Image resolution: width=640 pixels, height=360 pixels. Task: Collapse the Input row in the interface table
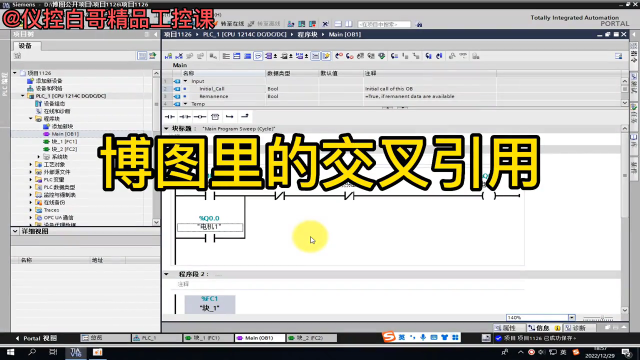coord(185,81)
